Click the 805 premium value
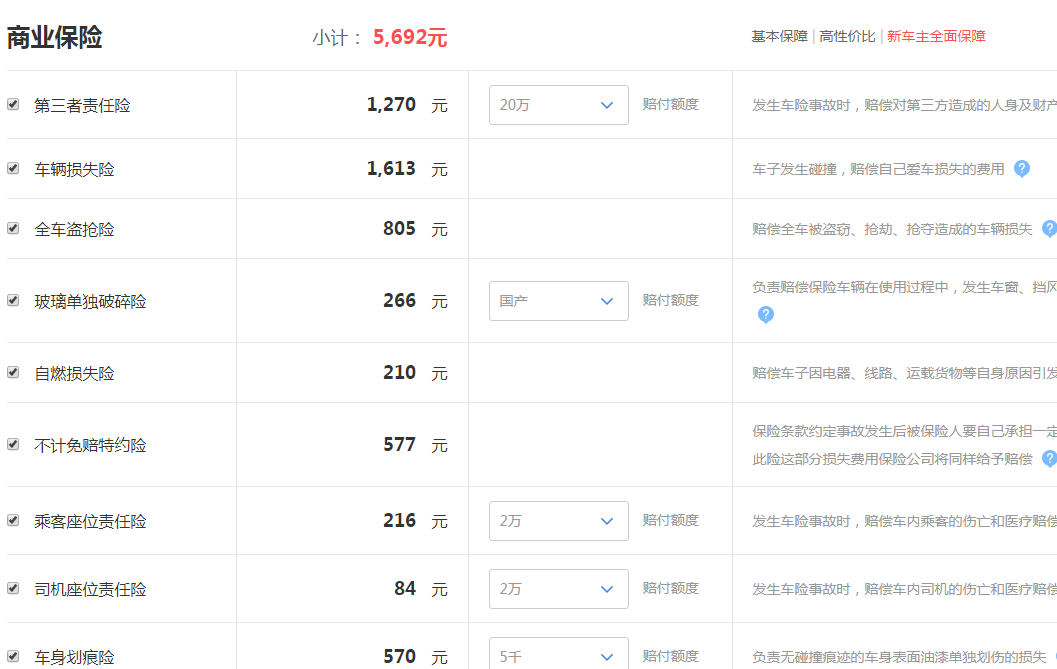Viewport: 1057px width, 669px height. click(399, 229)
